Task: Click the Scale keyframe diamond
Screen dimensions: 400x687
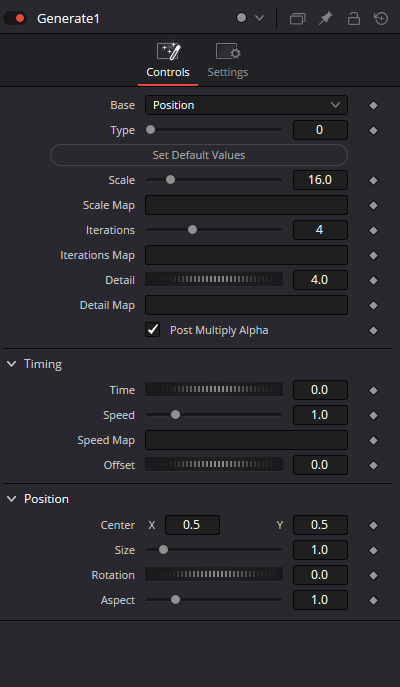Action: click(x=373, y=181)
